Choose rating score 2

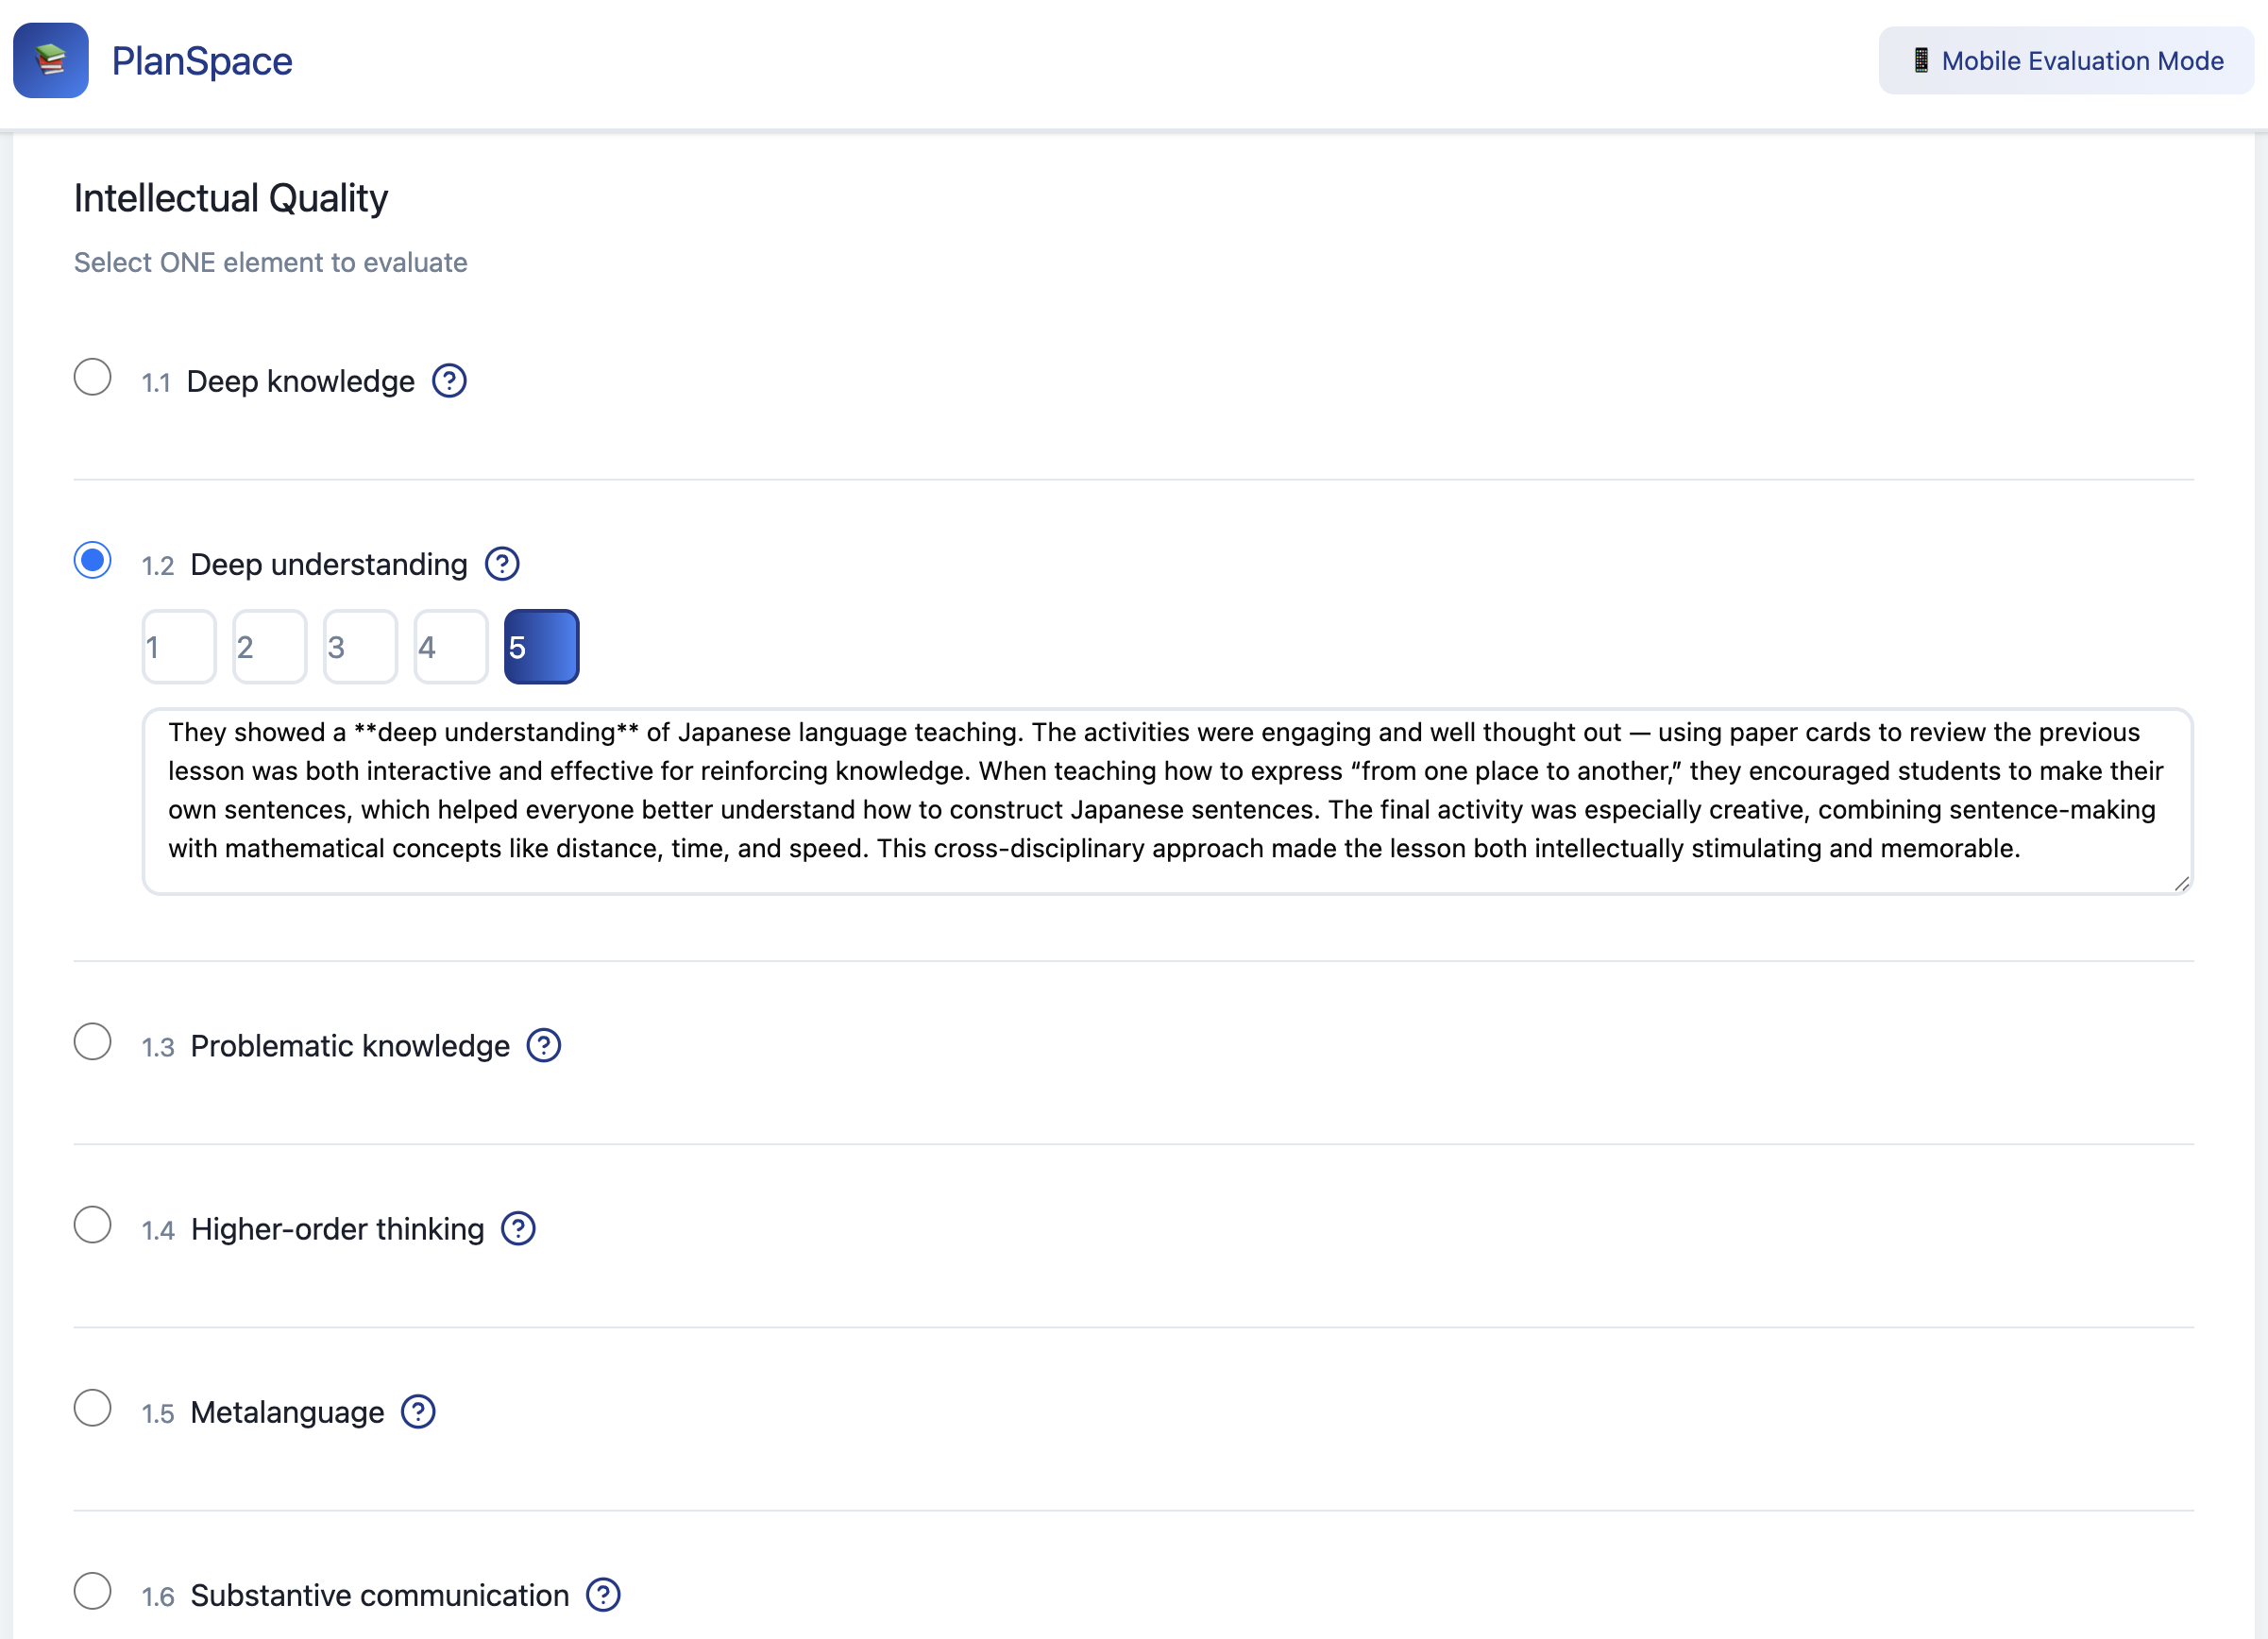pyautogui.click(x=270, y=647)
